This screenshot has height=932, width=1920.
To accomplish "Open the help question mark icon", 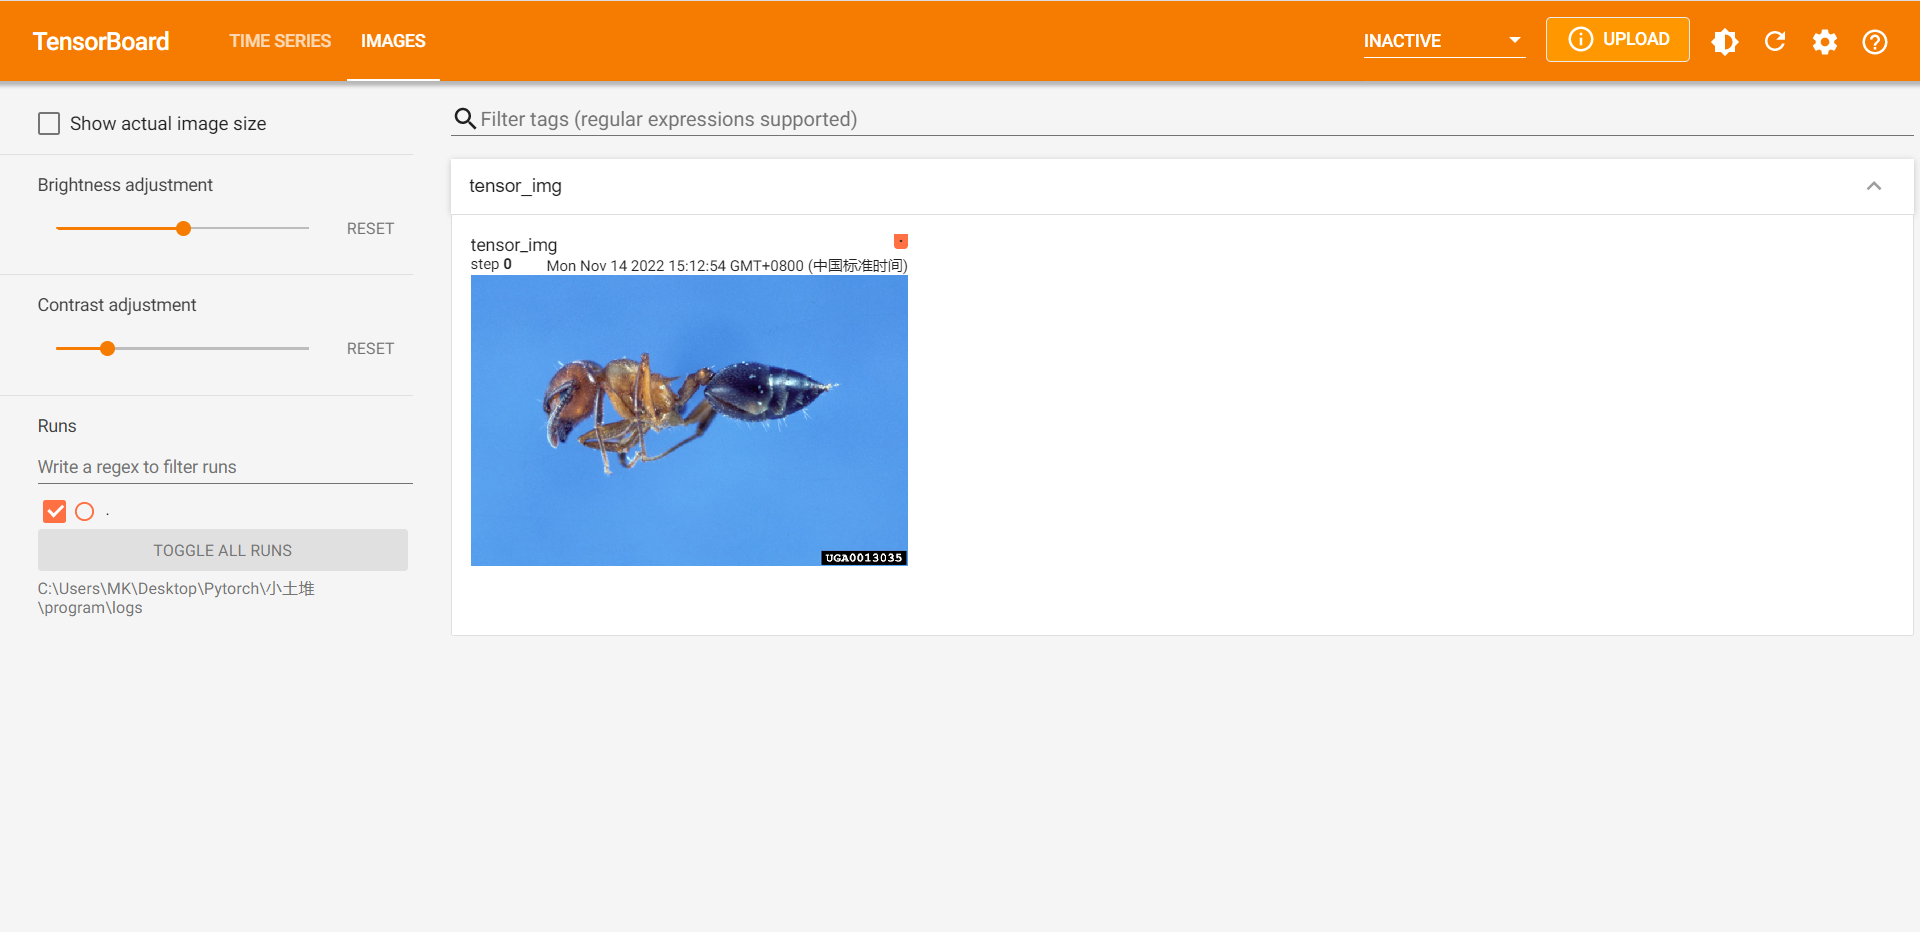I will [1875, 41].
